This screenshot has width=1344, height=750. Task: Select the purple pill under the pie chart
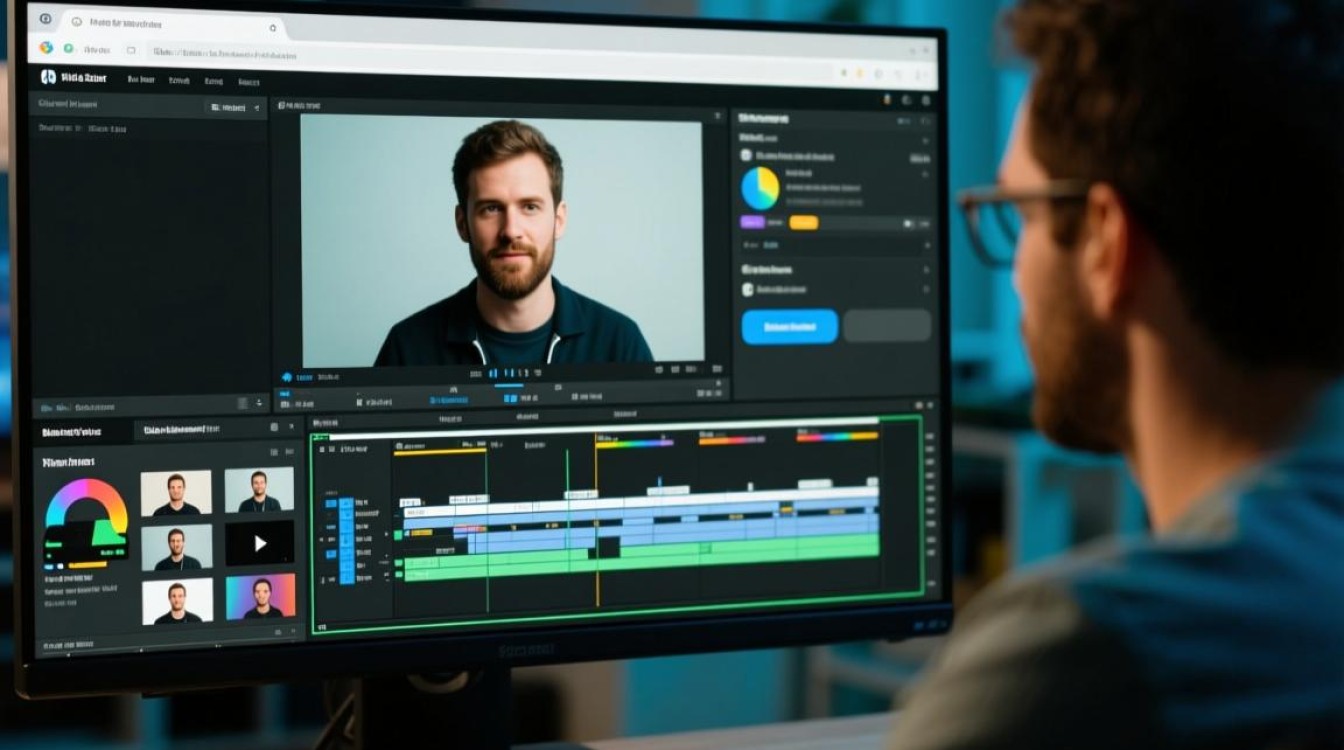(x=752, y=222)
